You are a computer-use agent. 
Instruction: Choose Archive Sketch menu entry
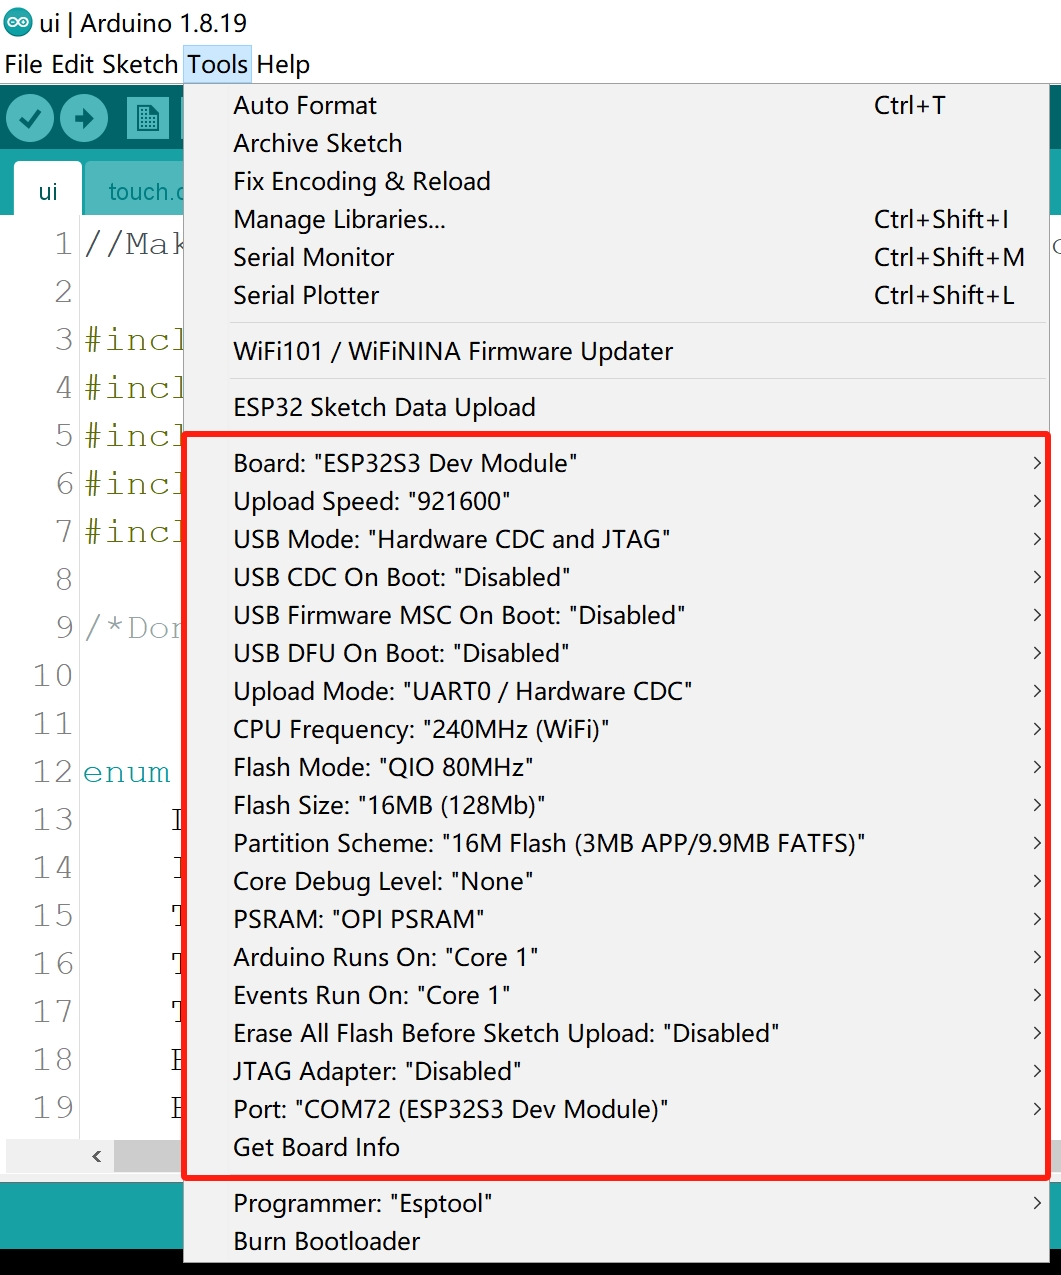[x=616, y=143]
